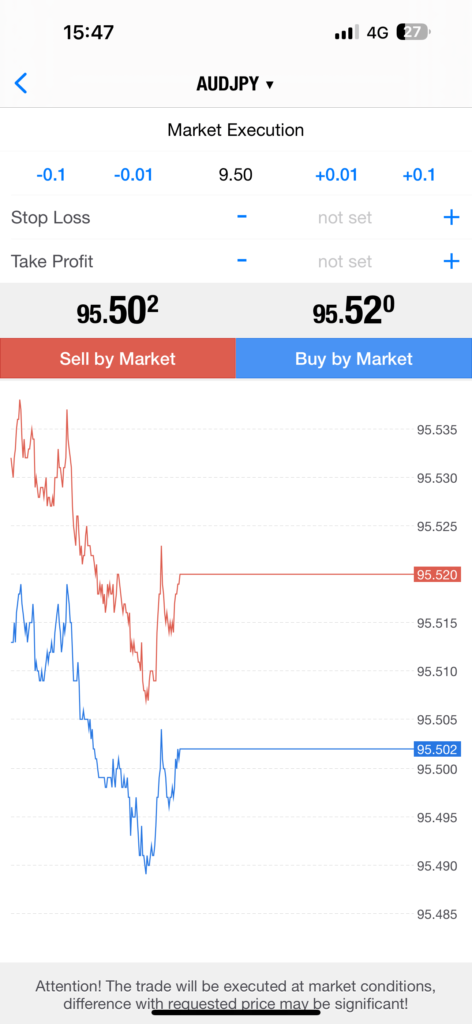Tap the Stop Loss plus icon
This screenshot has height=1024, width=472.
(x=451, y=217)
